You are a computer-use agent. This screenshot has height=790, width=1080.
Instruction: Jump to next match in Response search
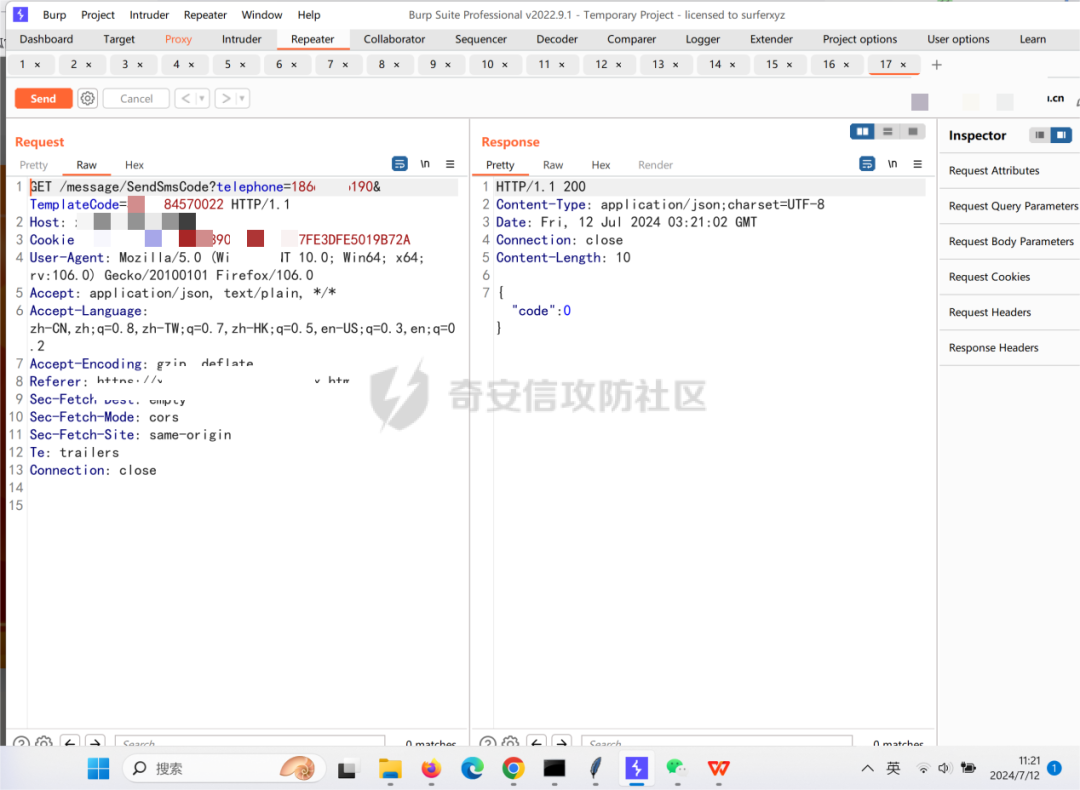pyautogui.click(x=562, y=743)
